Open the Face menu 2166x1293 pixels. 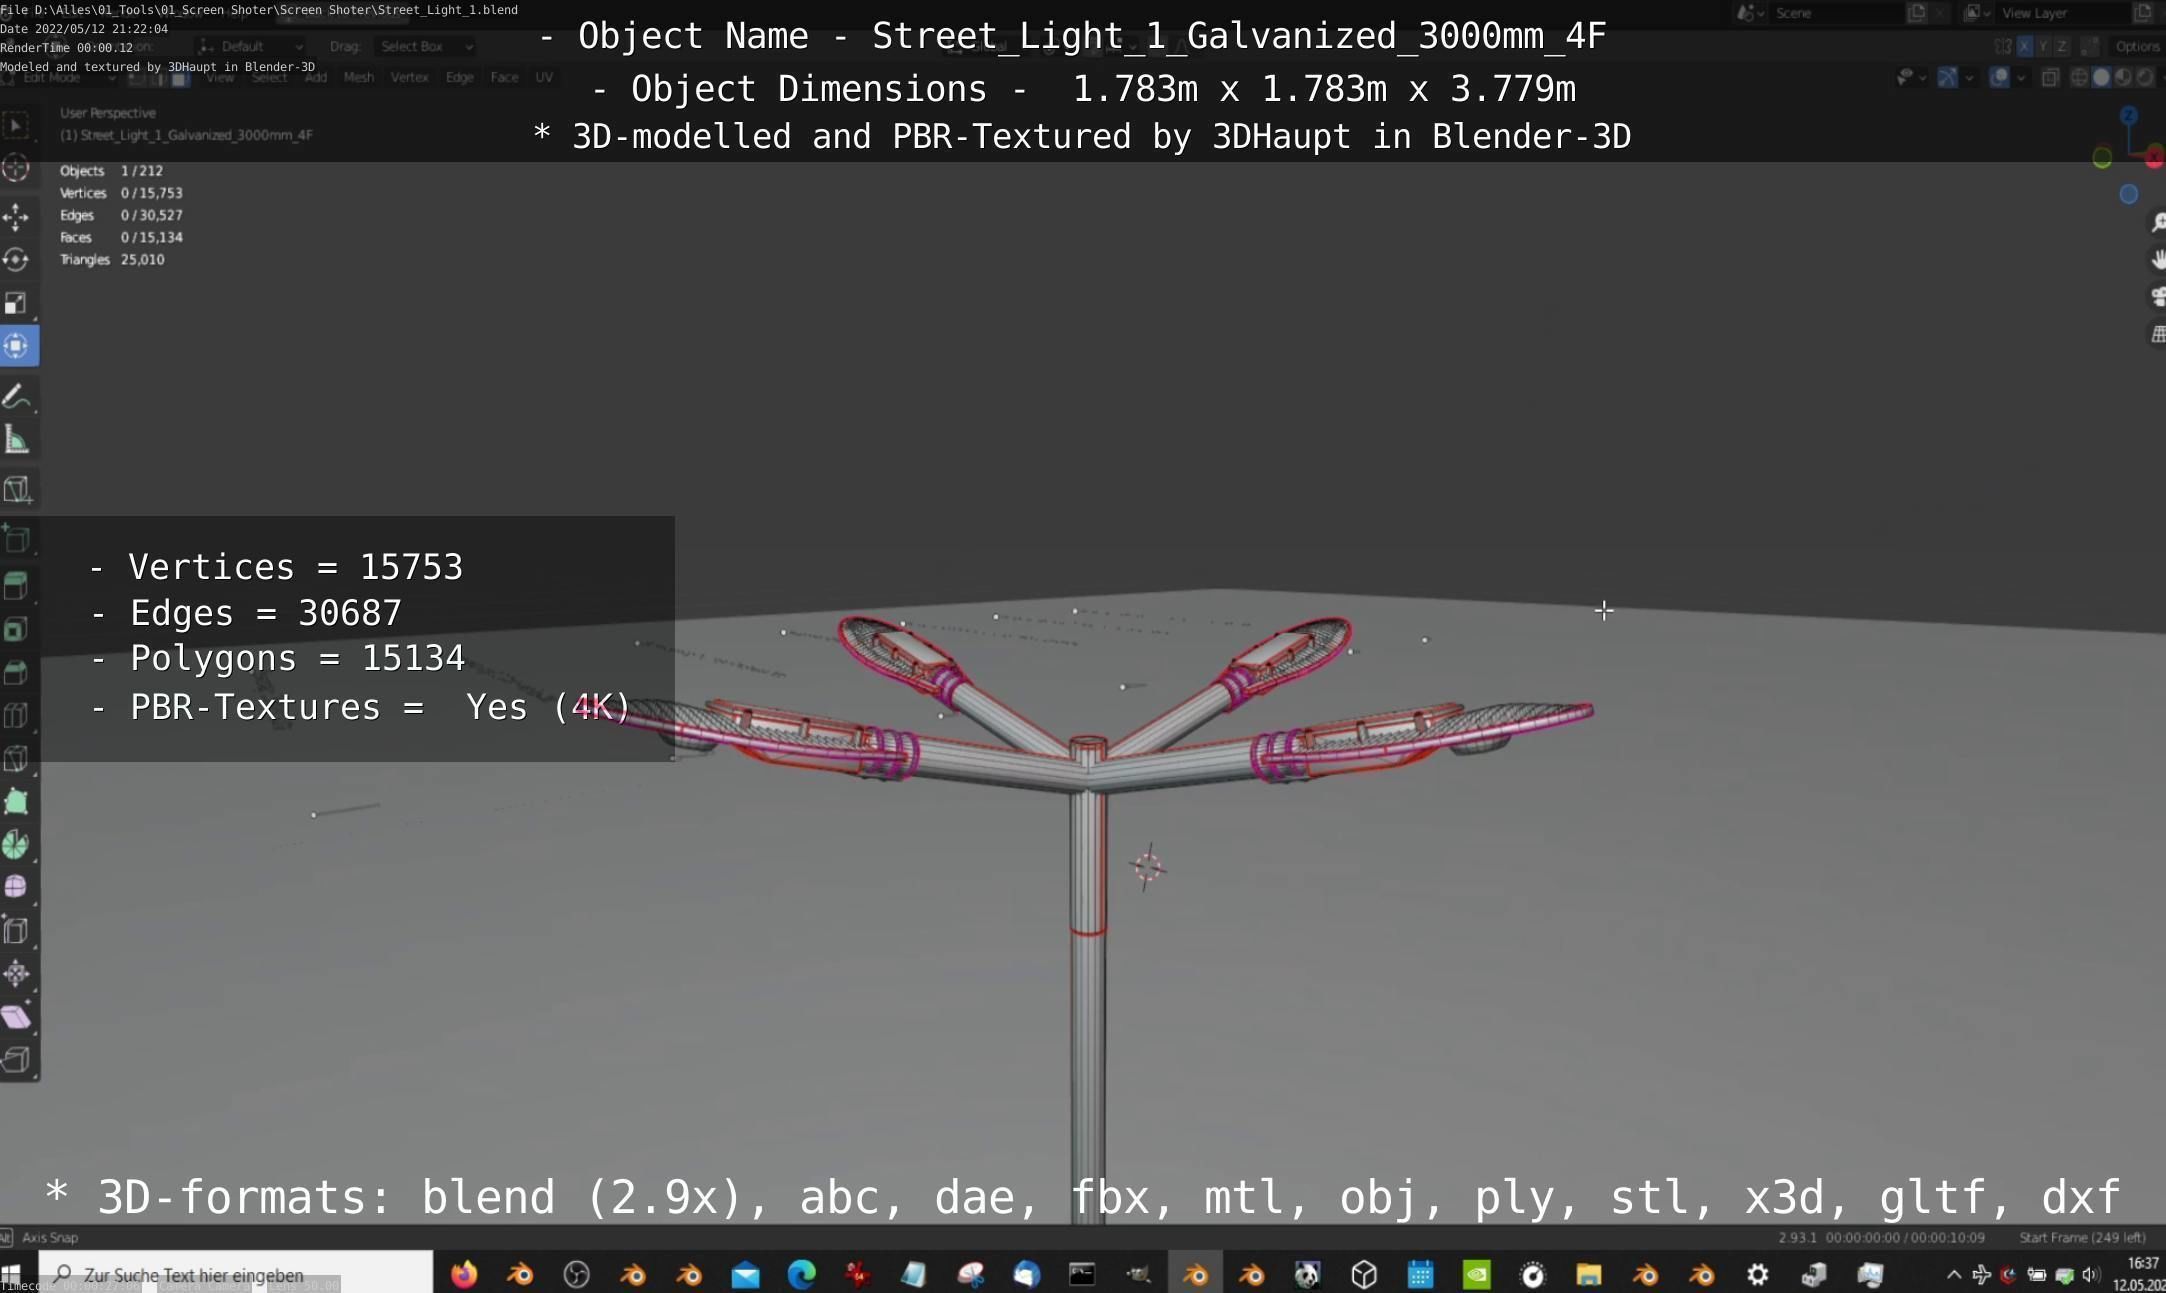504,77
